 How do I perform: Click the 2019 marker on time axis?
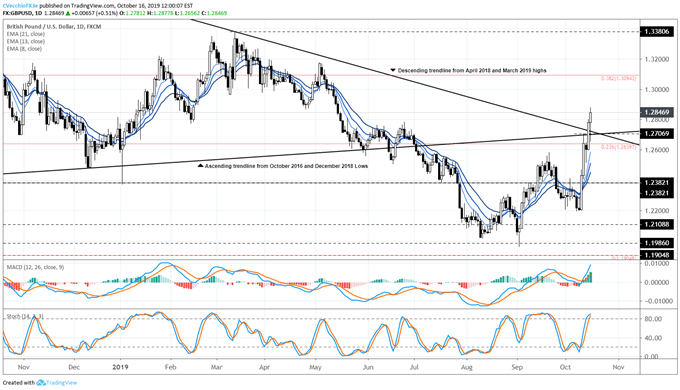coord(120,367)
